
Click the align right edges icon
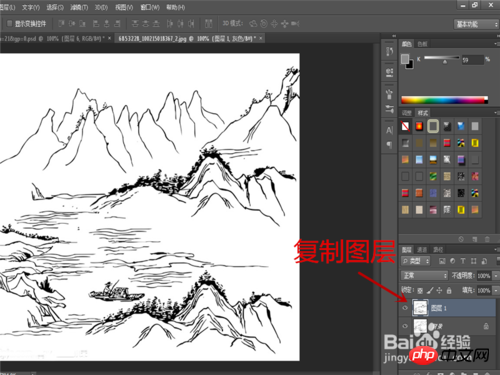tap(117, 24)
